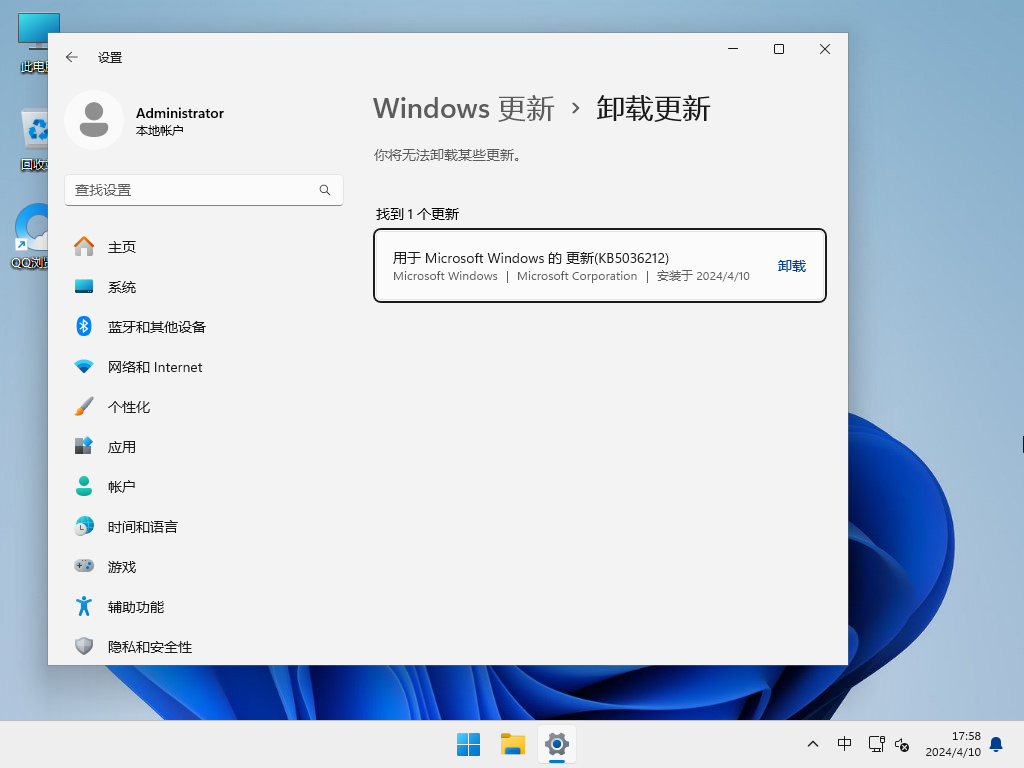The image size is (1024, 768).
Task: Open 系统 settings from the sidebar
Action: coord(122,287)
